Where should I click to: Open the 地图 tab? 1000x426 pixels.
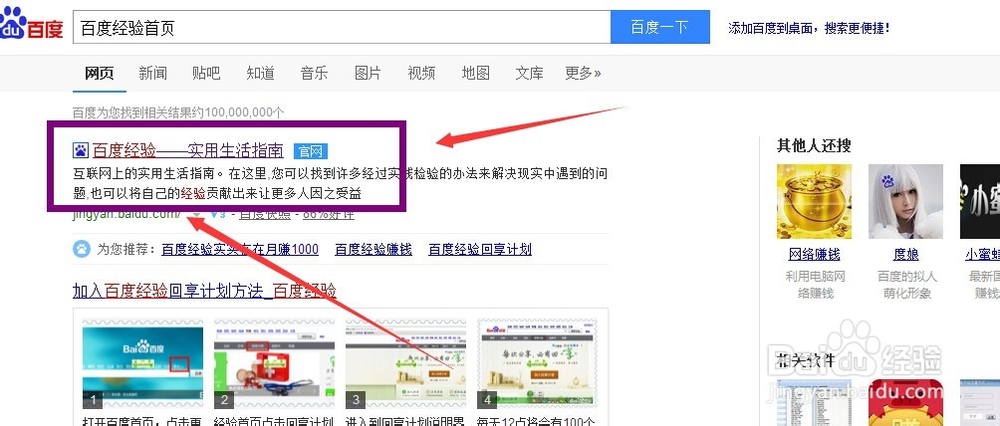point(476,73)
